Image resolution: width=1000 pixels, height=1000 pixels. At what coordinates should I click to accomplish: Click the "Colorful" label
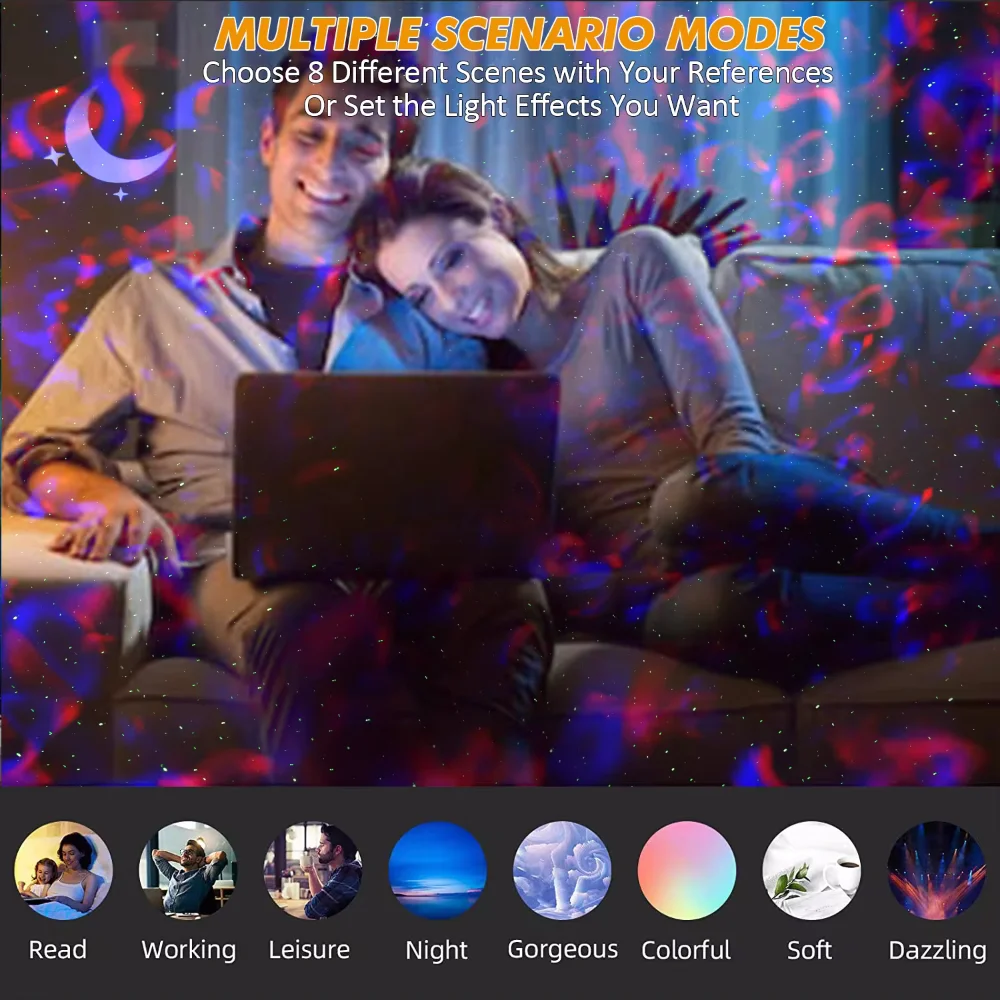pos(686,950)
